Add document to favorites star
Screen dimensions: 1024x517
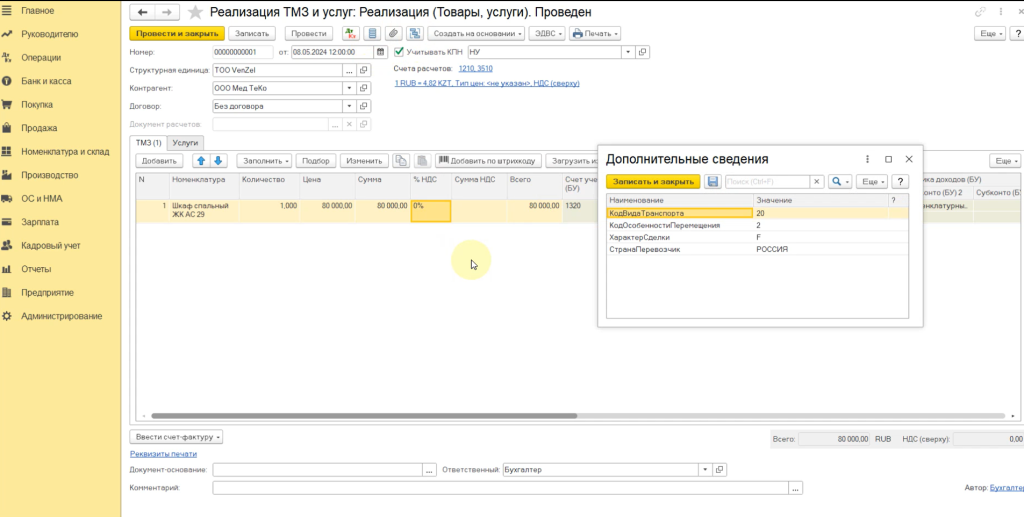pos(193,12)
